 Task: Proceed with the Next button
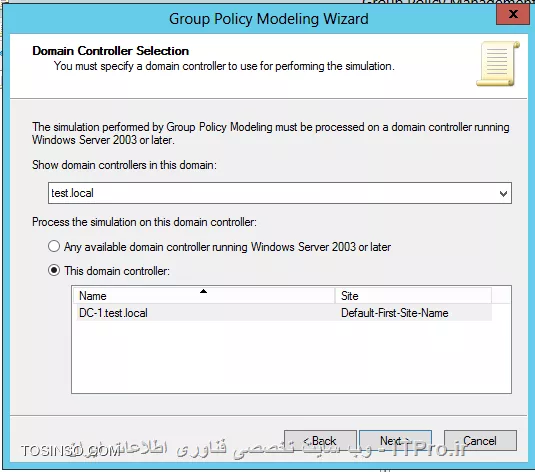(395, 441)
